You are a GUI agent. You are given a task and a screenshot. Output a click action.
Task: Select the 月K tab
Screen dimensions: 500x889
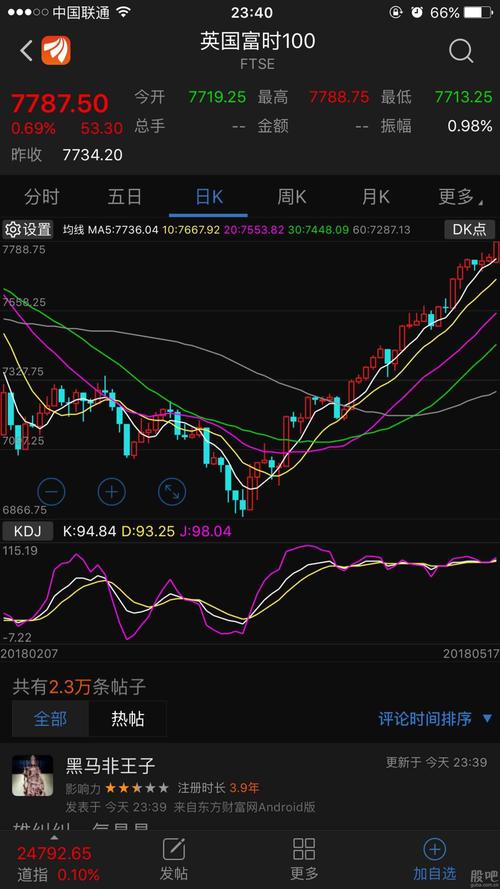(x=375, y=197)
